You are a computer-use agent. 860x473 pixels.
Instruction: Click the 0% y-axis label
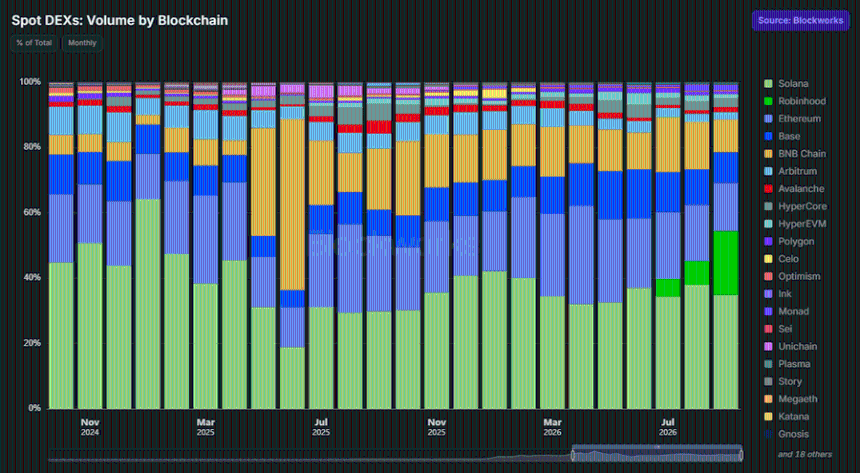click(x=35, y=408)
